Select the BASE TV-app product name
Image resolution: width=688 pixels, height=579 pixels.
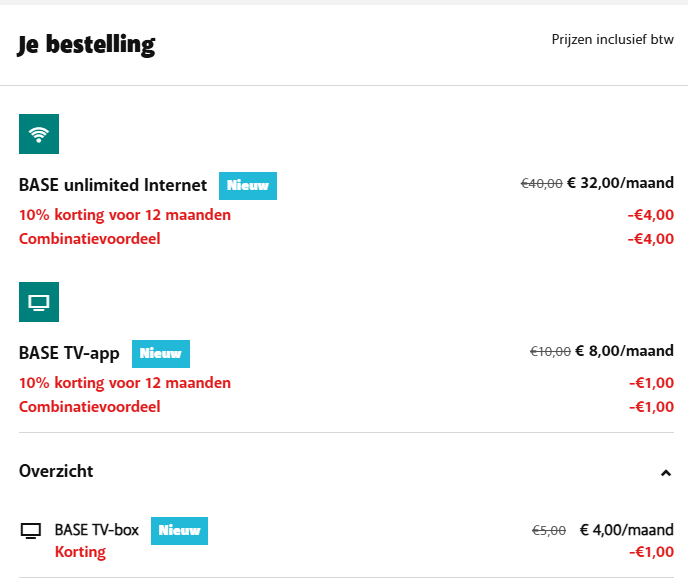coord(69,353)
